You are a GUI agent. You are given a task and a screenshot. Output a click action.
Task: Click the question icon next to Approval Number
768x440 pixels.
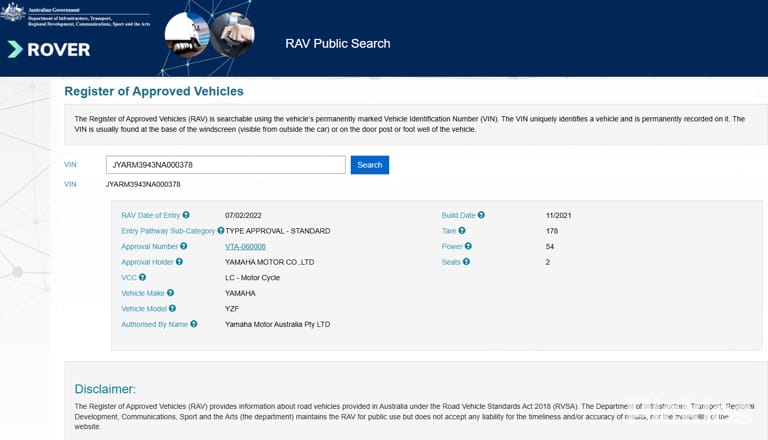pyautogui.click(x=184, y=246)
